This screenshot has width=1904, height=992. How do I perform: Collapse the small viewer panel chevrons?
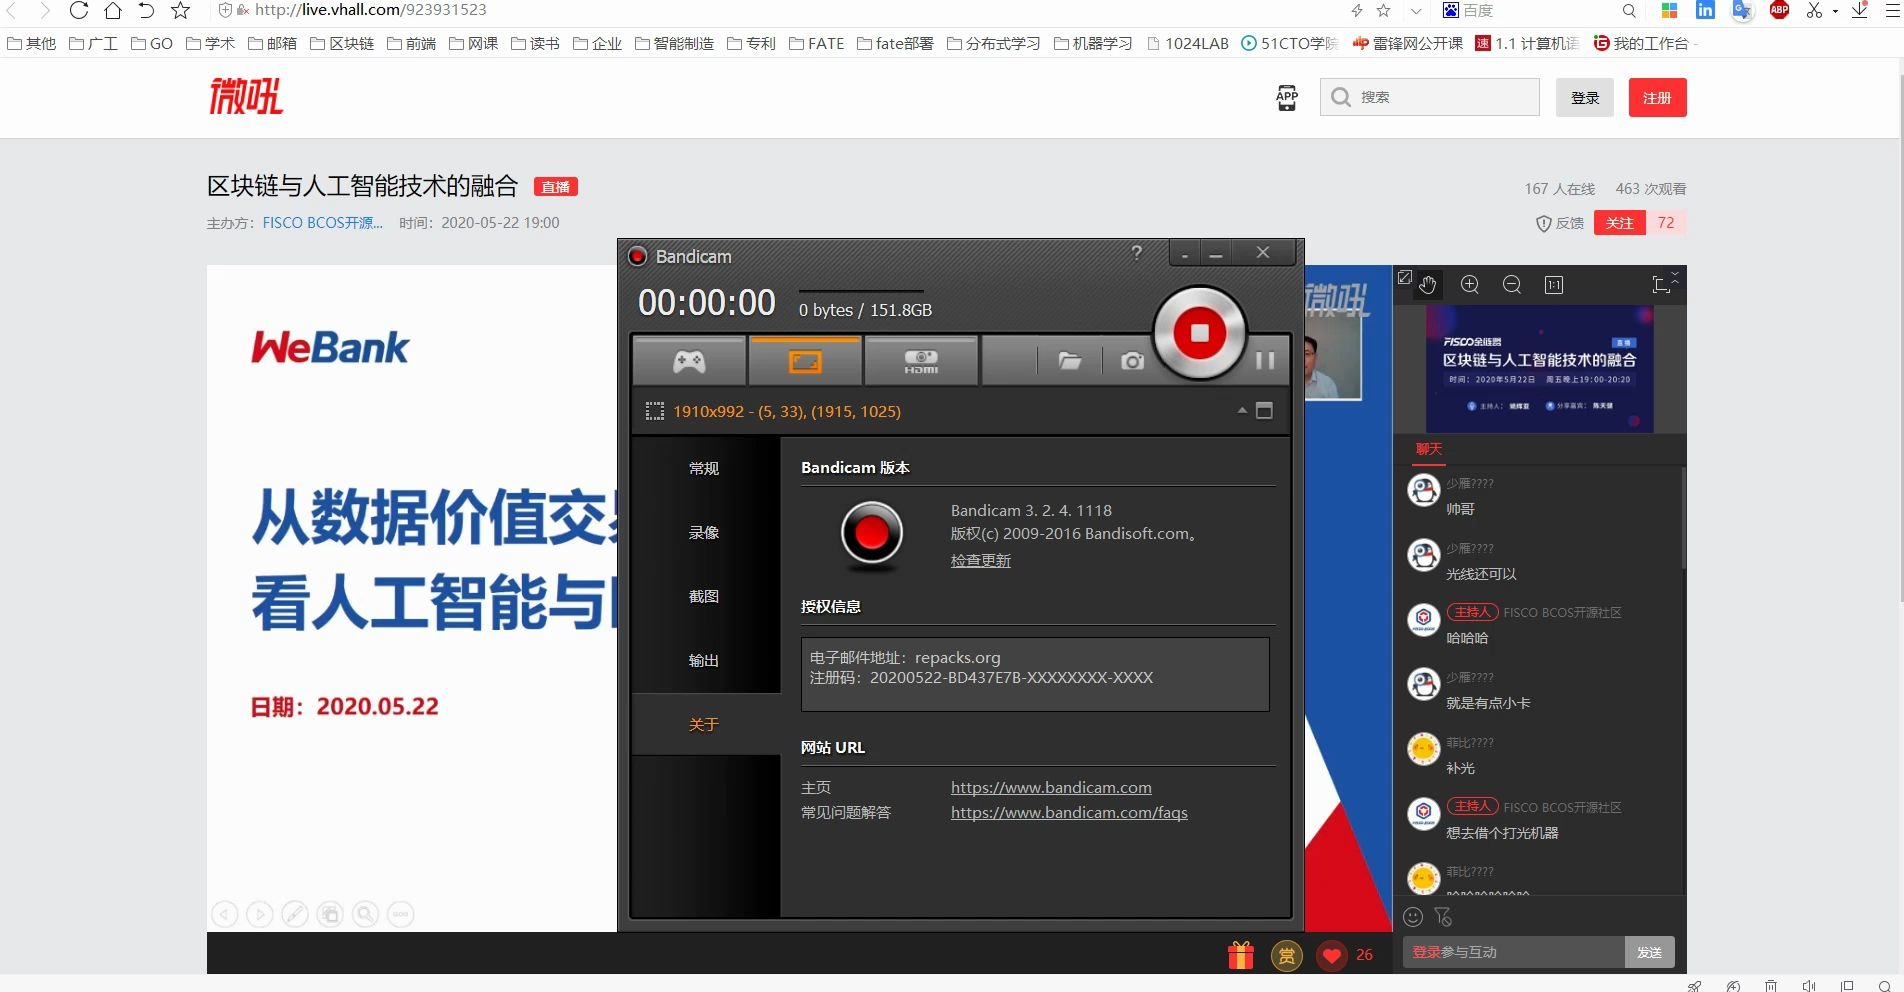click(x=1676, y=276)
